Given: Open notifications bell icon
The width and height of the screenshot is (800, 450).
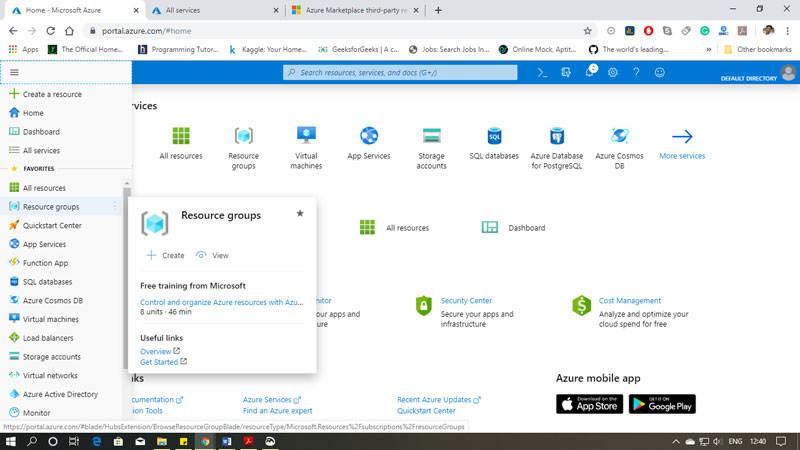Looking at the screenshot, I should coord(589,73).
